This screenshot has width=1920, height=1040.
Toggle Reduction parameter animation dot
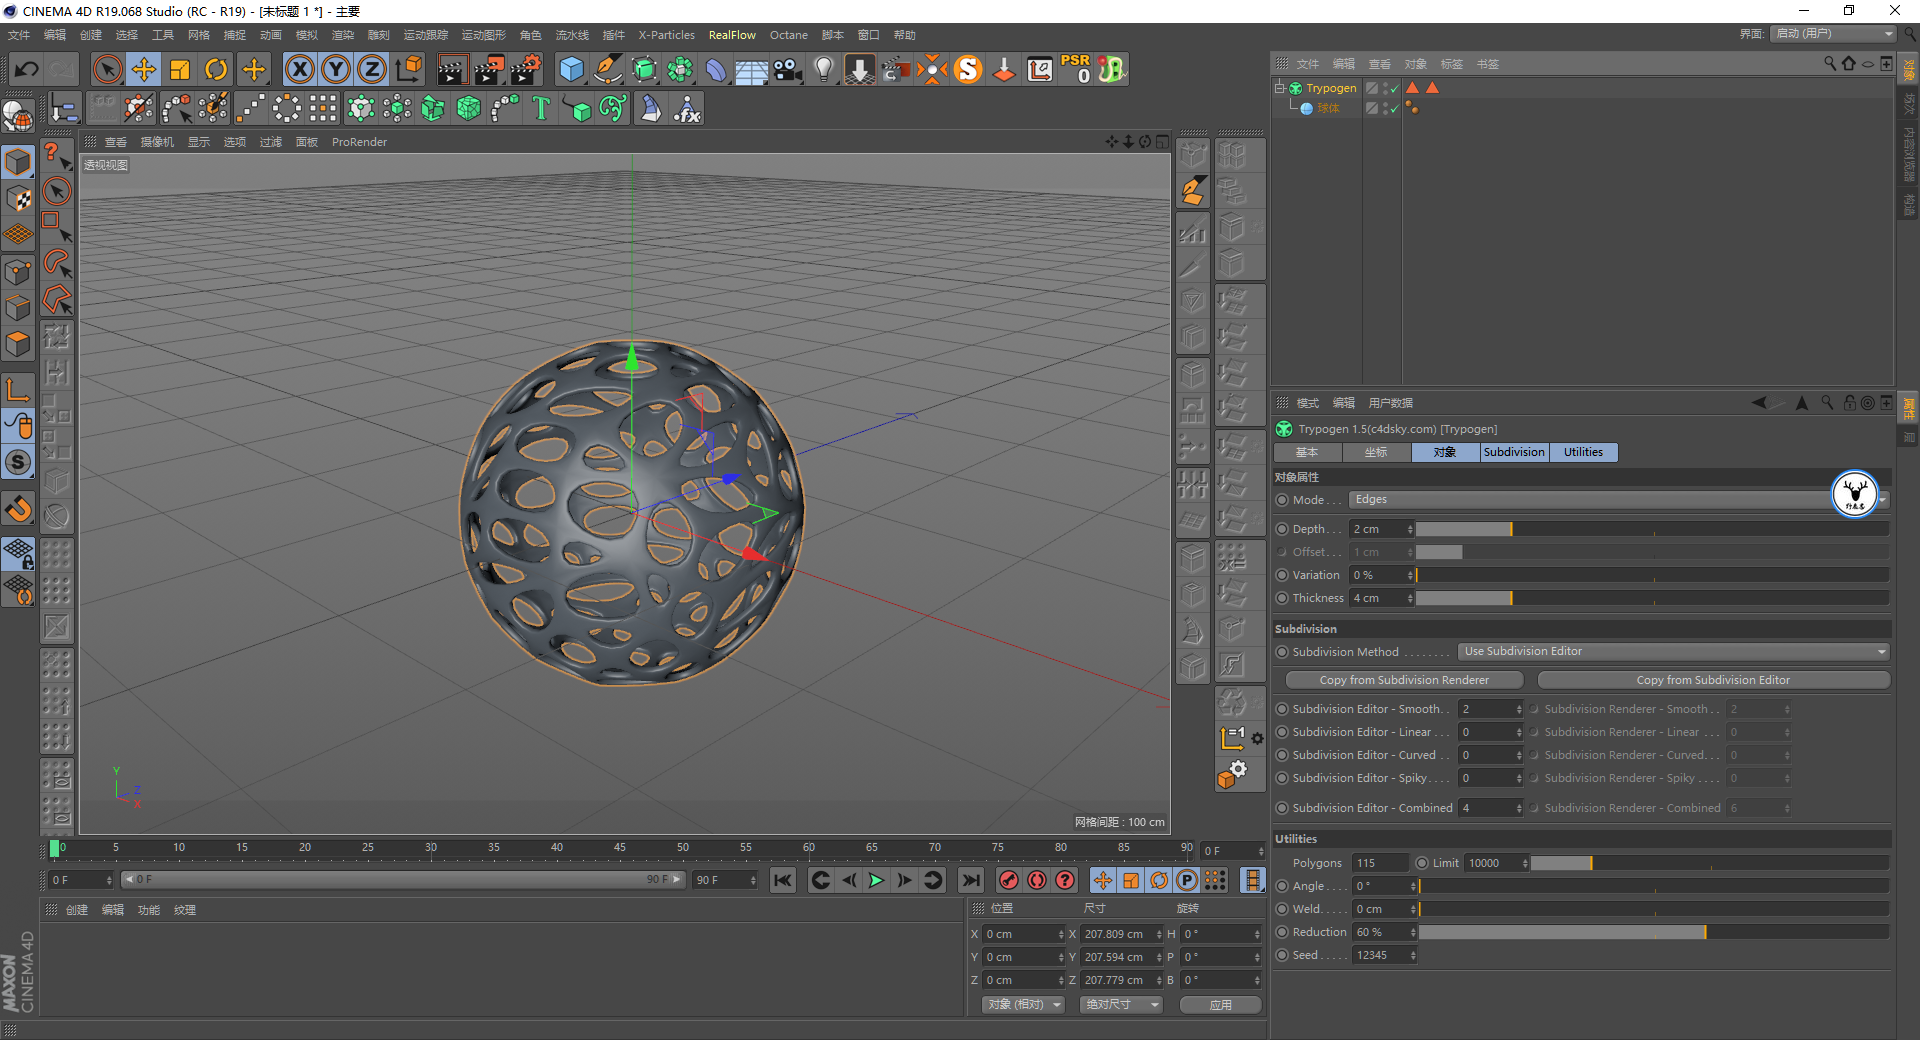tap(1282, 932)
